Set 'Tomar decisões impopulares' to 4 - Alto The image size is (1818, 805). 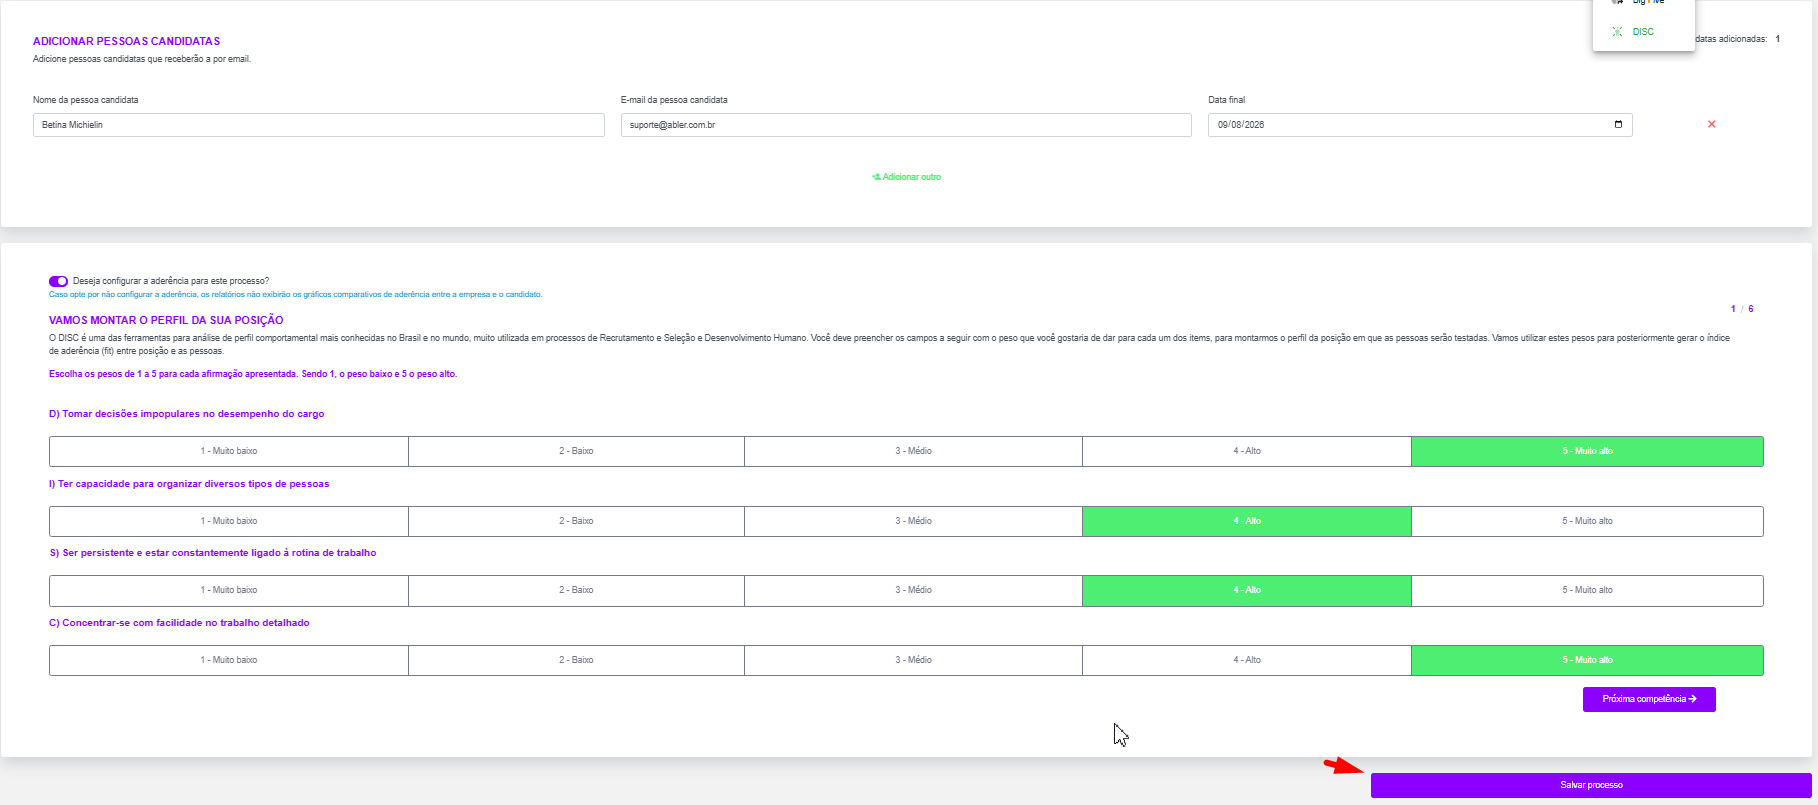pos(1247,451)
